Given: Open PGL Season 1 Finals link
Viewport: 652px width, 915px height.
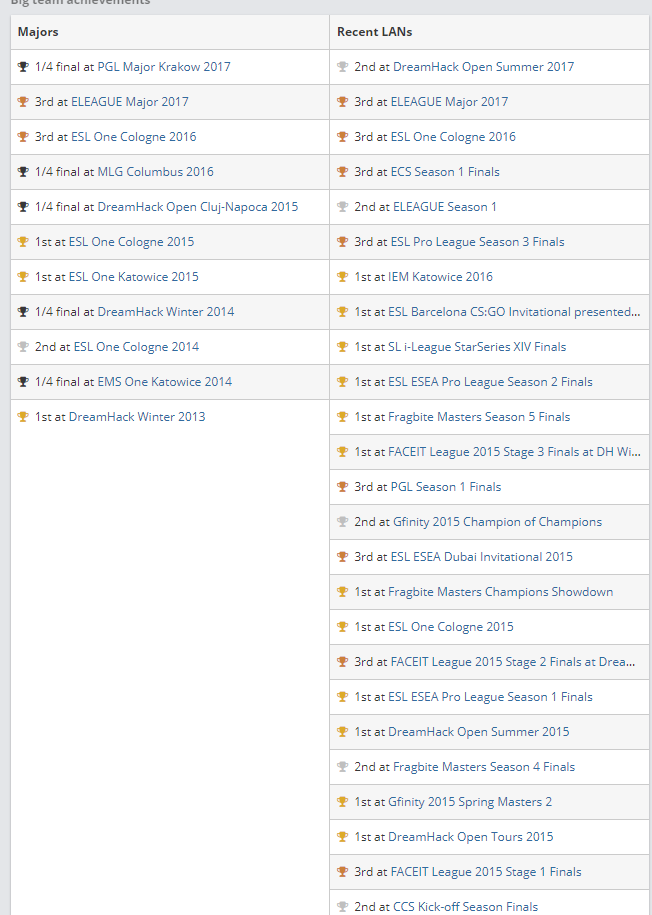Looking at the screenshot, I should click(446, 487).
